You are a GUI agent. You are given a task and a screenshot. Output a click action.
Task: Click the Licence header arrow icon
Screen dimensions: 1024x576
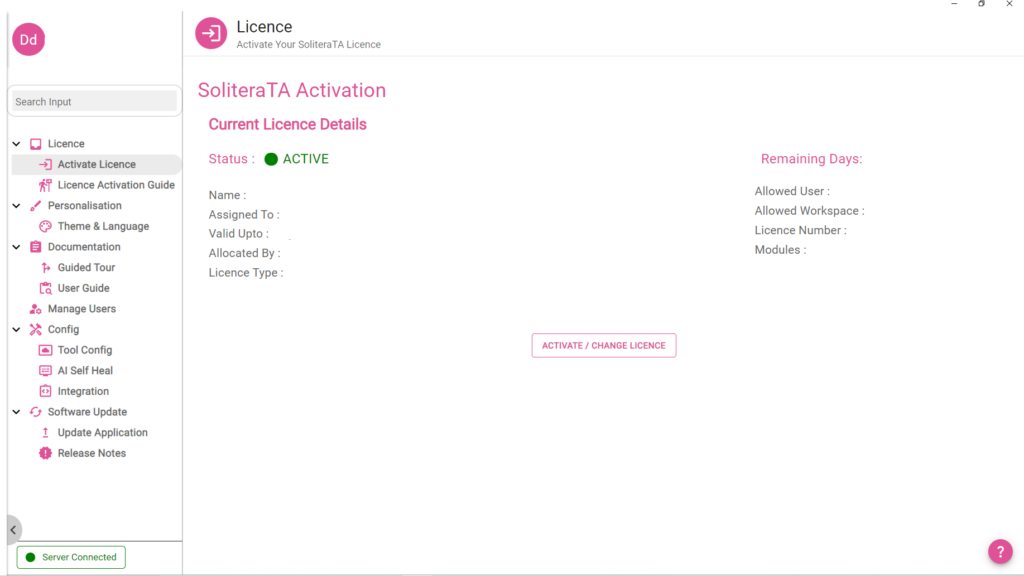[x=211, y=33]
